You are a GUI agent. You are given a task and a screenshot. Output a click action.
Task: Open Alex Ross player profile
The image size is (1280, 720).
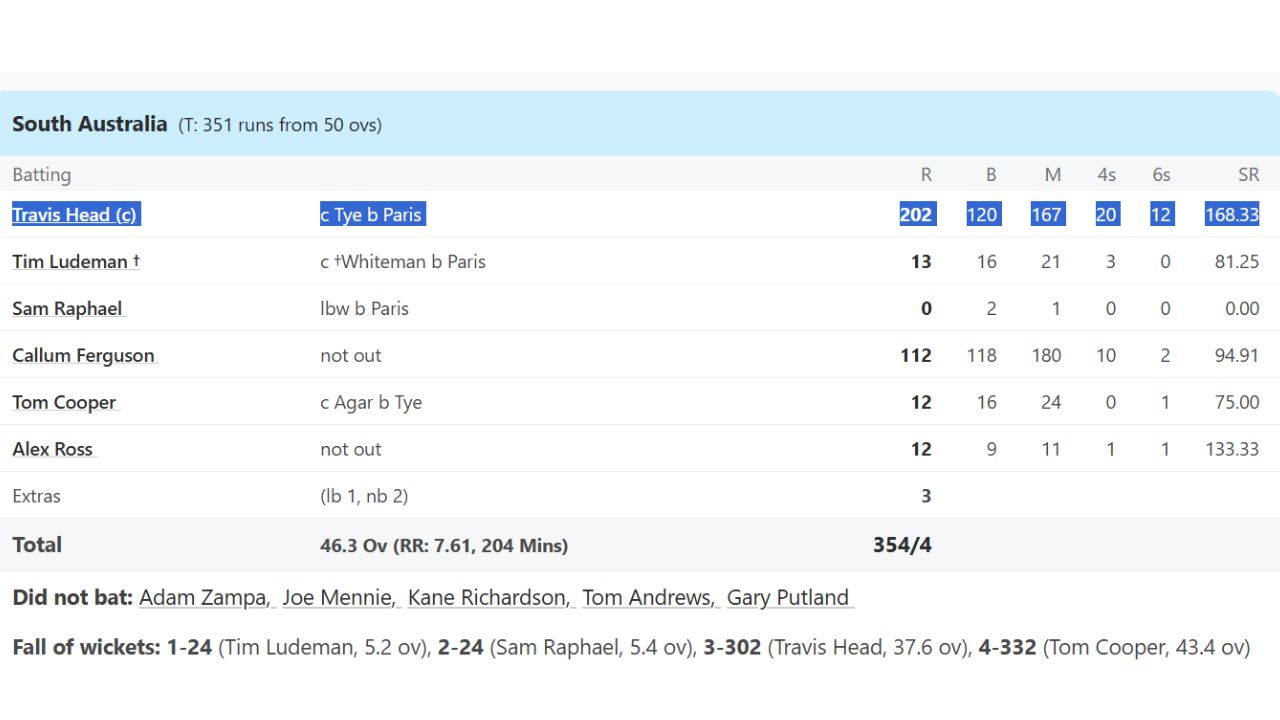[x=52, y=450]
